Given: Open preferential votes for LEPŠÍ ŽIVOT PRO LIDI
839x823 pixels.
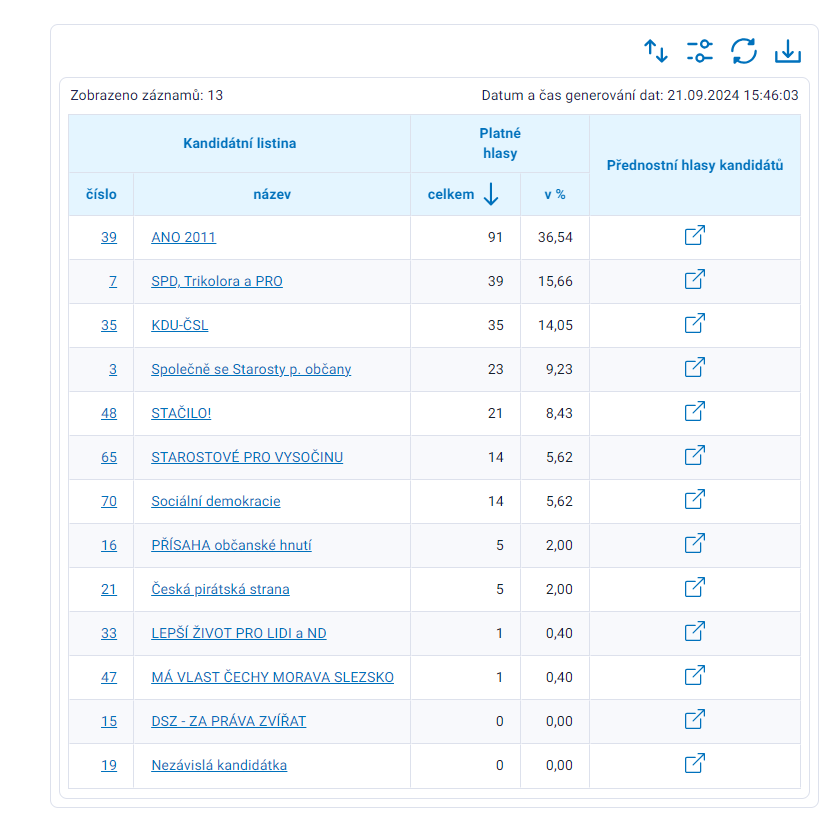Looking at the screenshot, I should 695,631.
